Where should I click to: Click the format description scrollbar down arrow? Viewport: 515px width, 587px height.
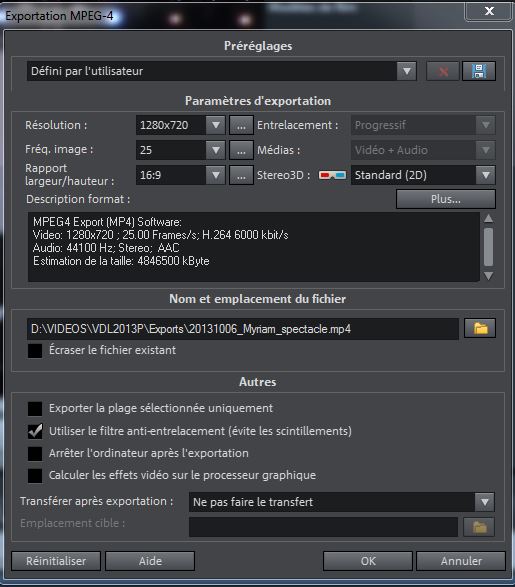click(x=488, y=276)
